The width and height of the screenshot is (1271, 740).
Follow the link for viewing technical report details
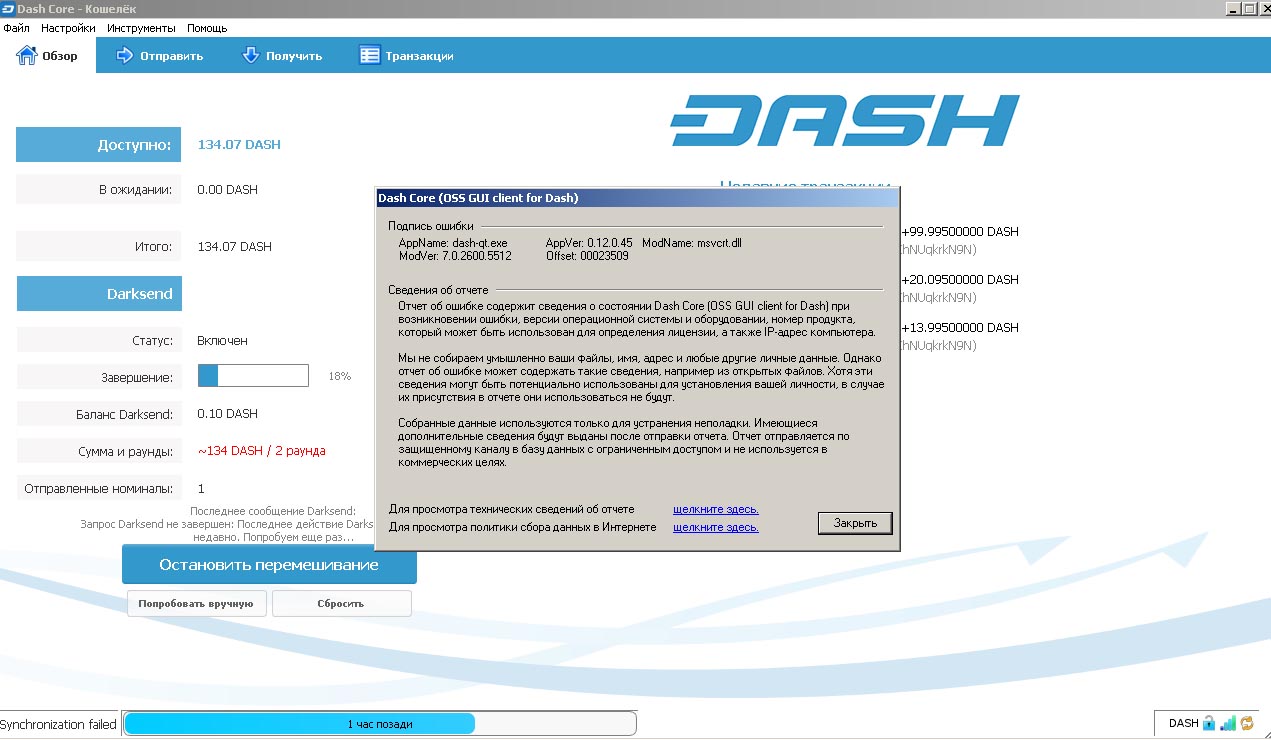click(716, 509)
